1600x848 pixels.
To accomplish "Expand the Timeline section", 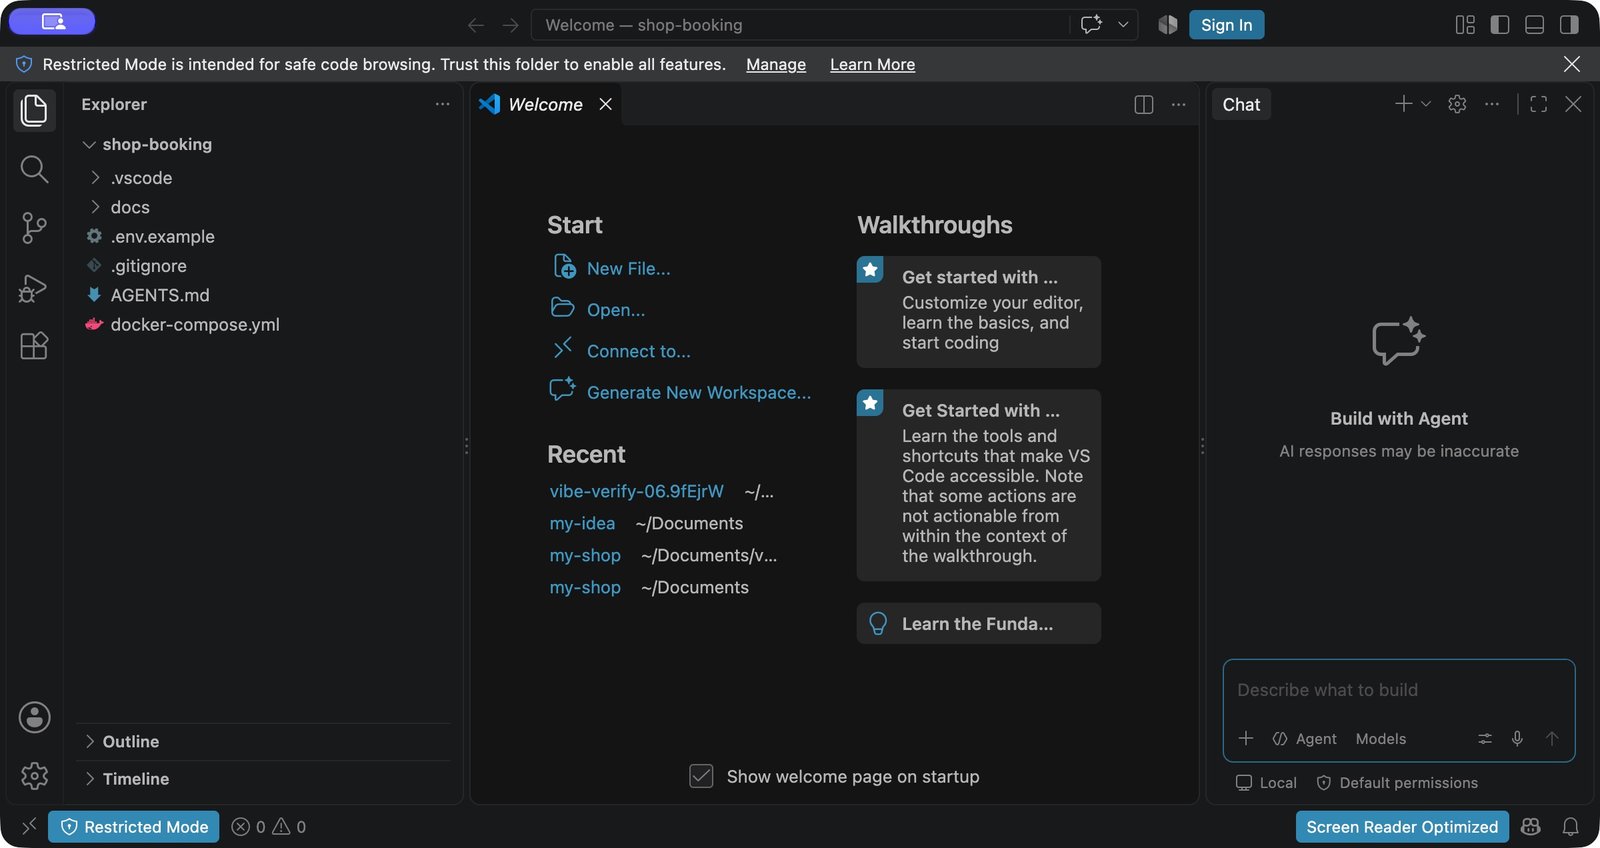I will point(264,778).
